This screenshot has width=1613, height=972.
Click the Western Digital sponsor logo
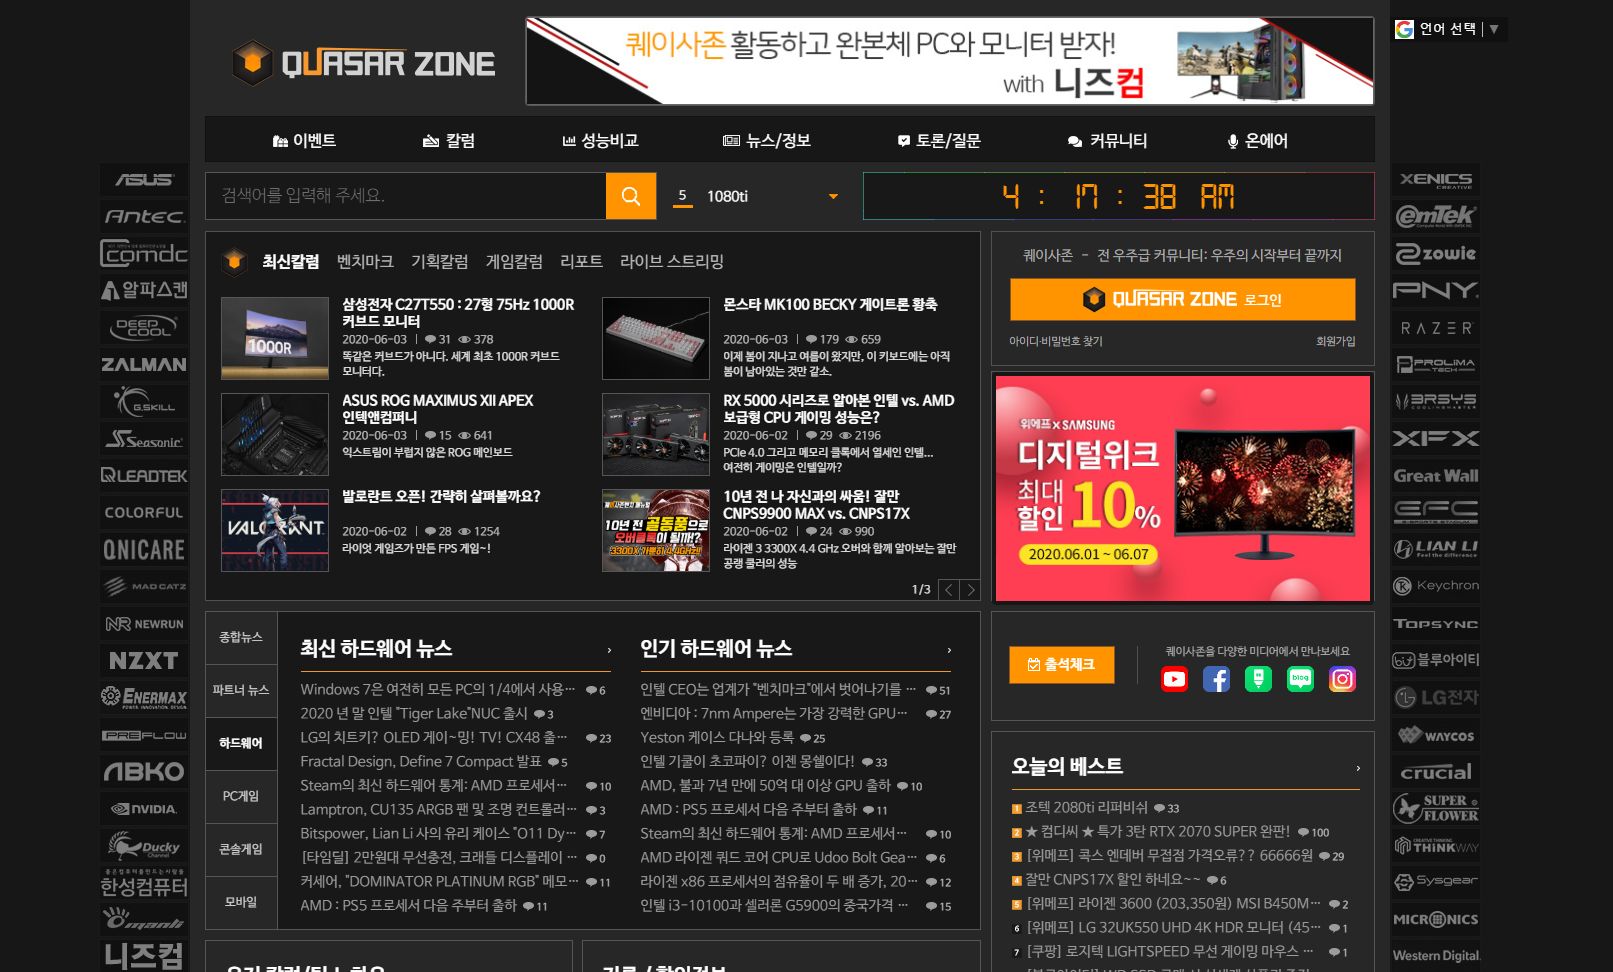pyautogui.click(x=1436, y=956)
